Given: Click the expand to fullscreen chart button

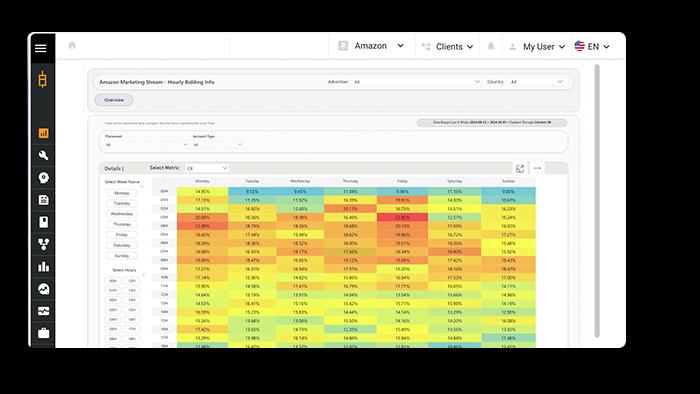Looking at the screenshot, I should [x=520, y=168].
